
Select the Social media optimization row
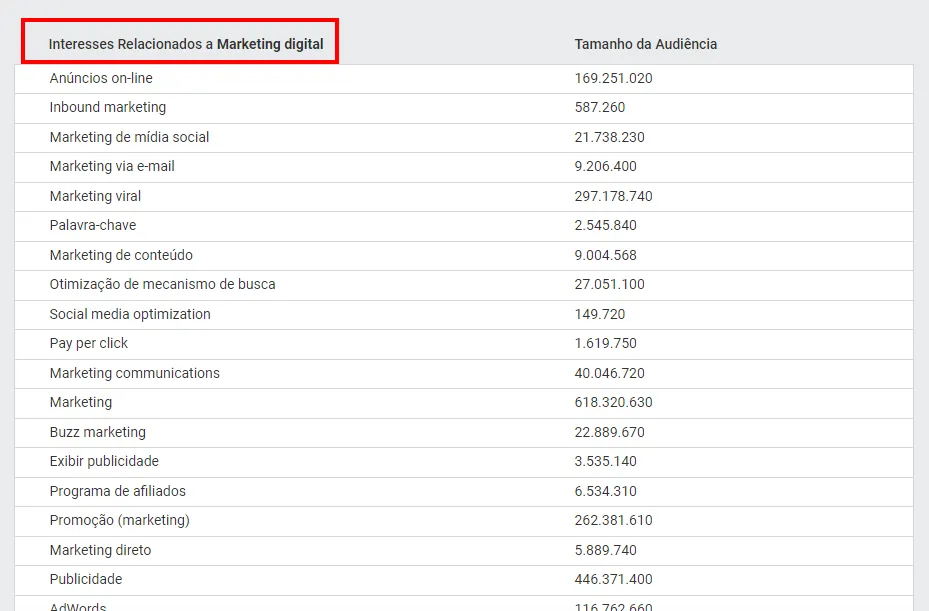point(130,314)
